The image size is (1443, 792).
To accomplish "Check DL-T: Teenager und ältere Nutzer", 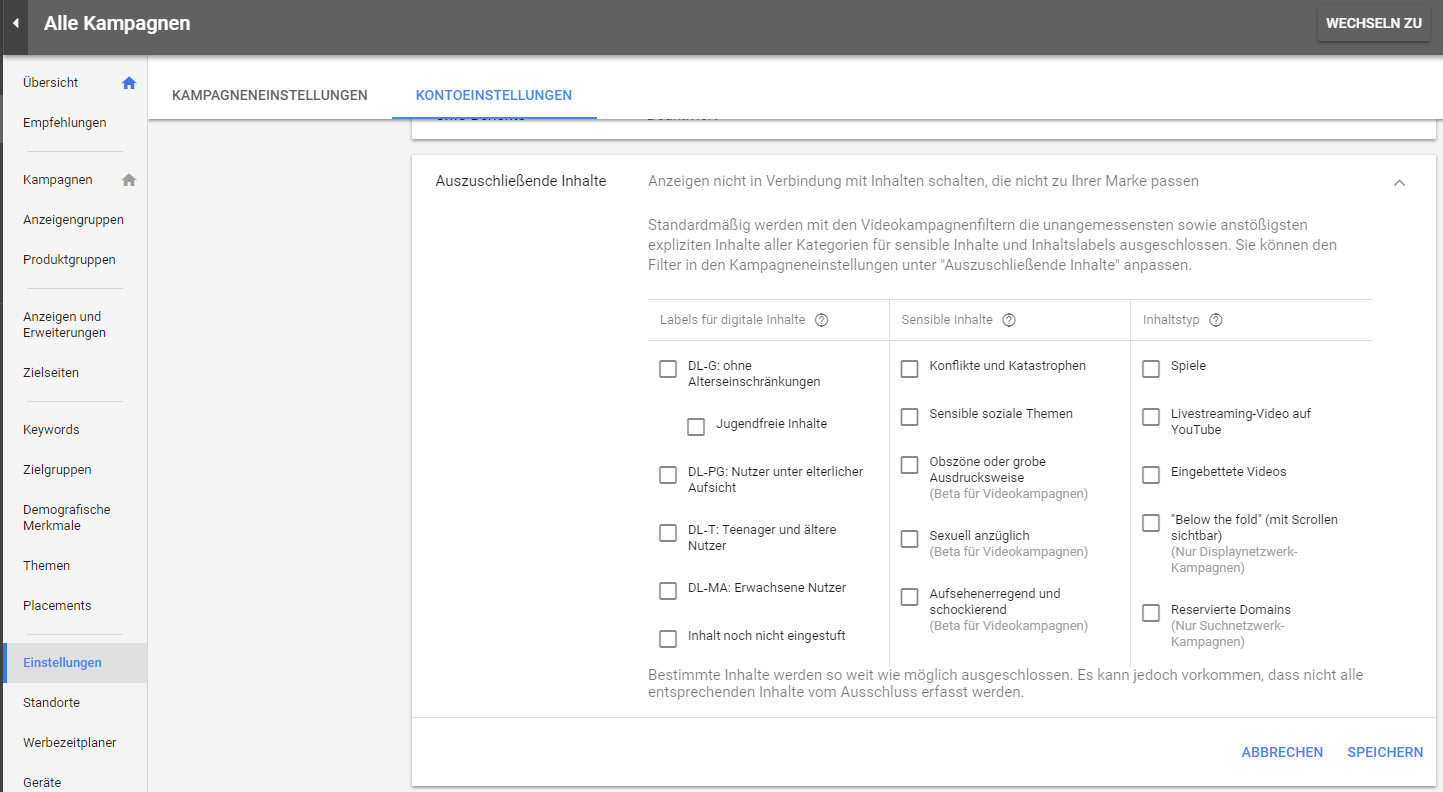I will (668, 533).
